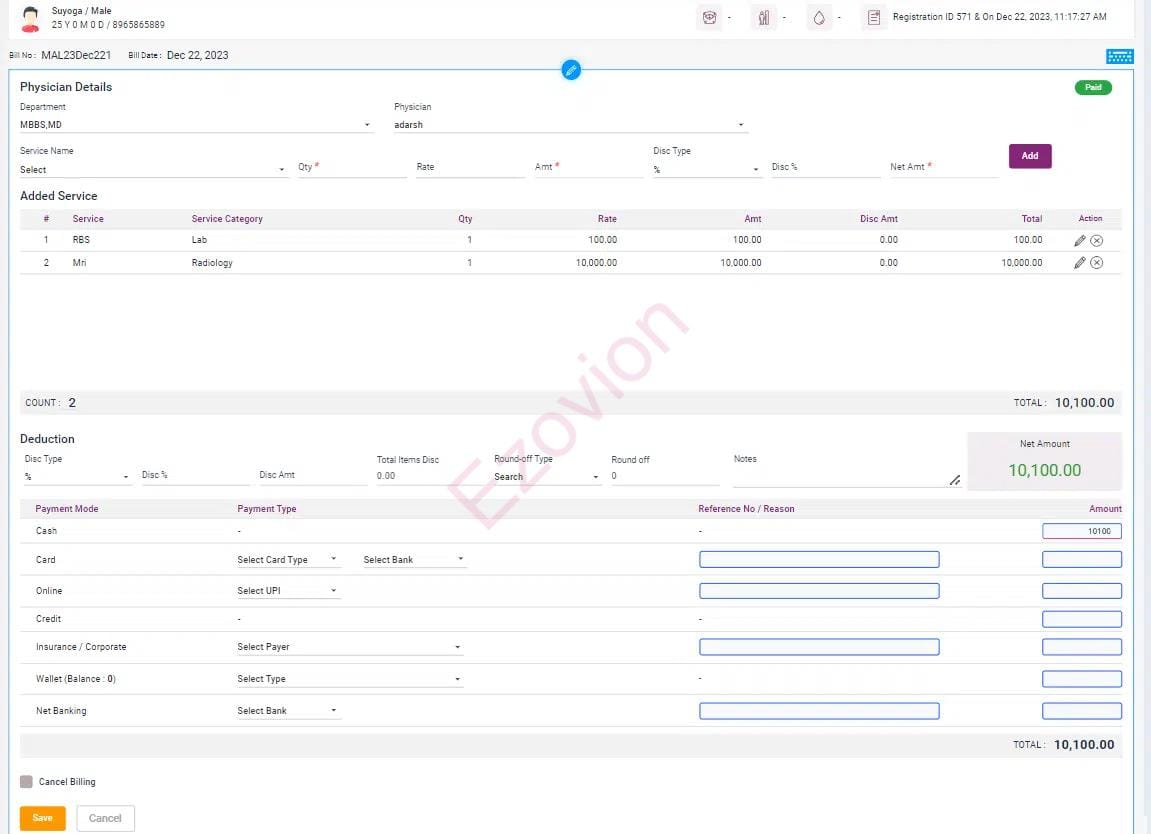
Task: Click the registration document icon
Action: point(874,18)
